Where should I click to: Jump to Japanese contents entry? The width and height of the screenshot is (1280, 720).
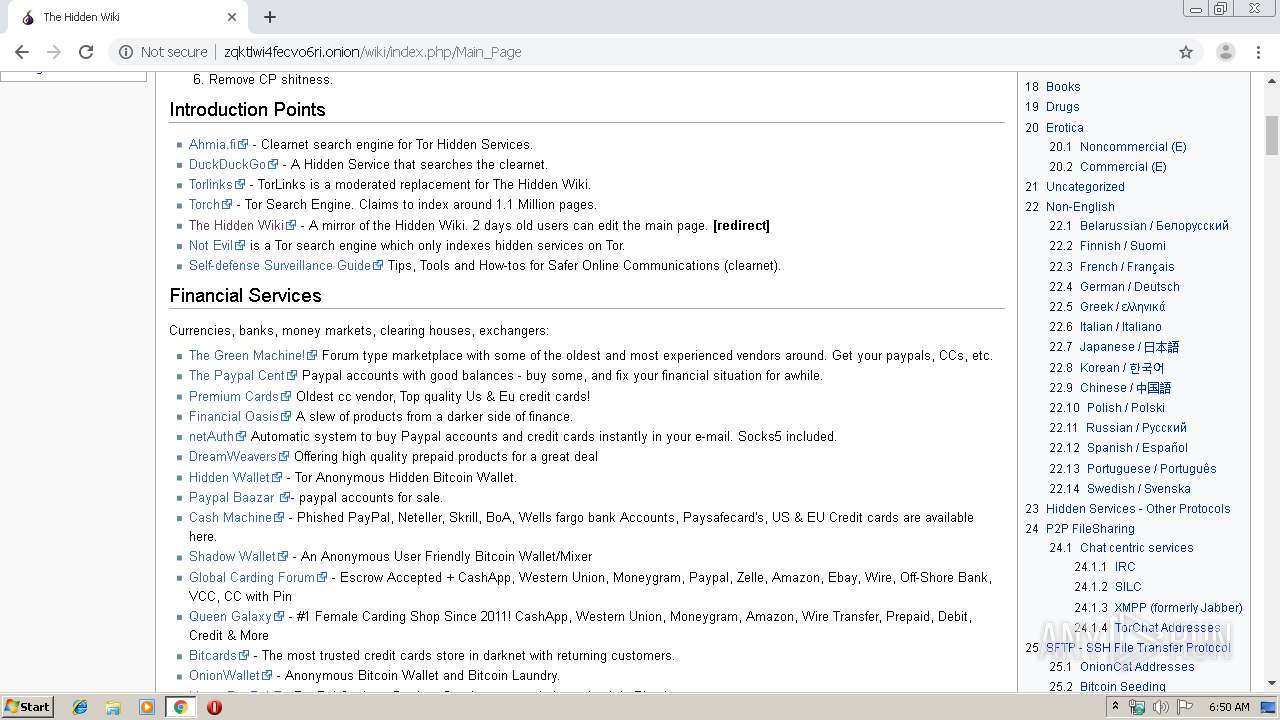point(1129,347)
